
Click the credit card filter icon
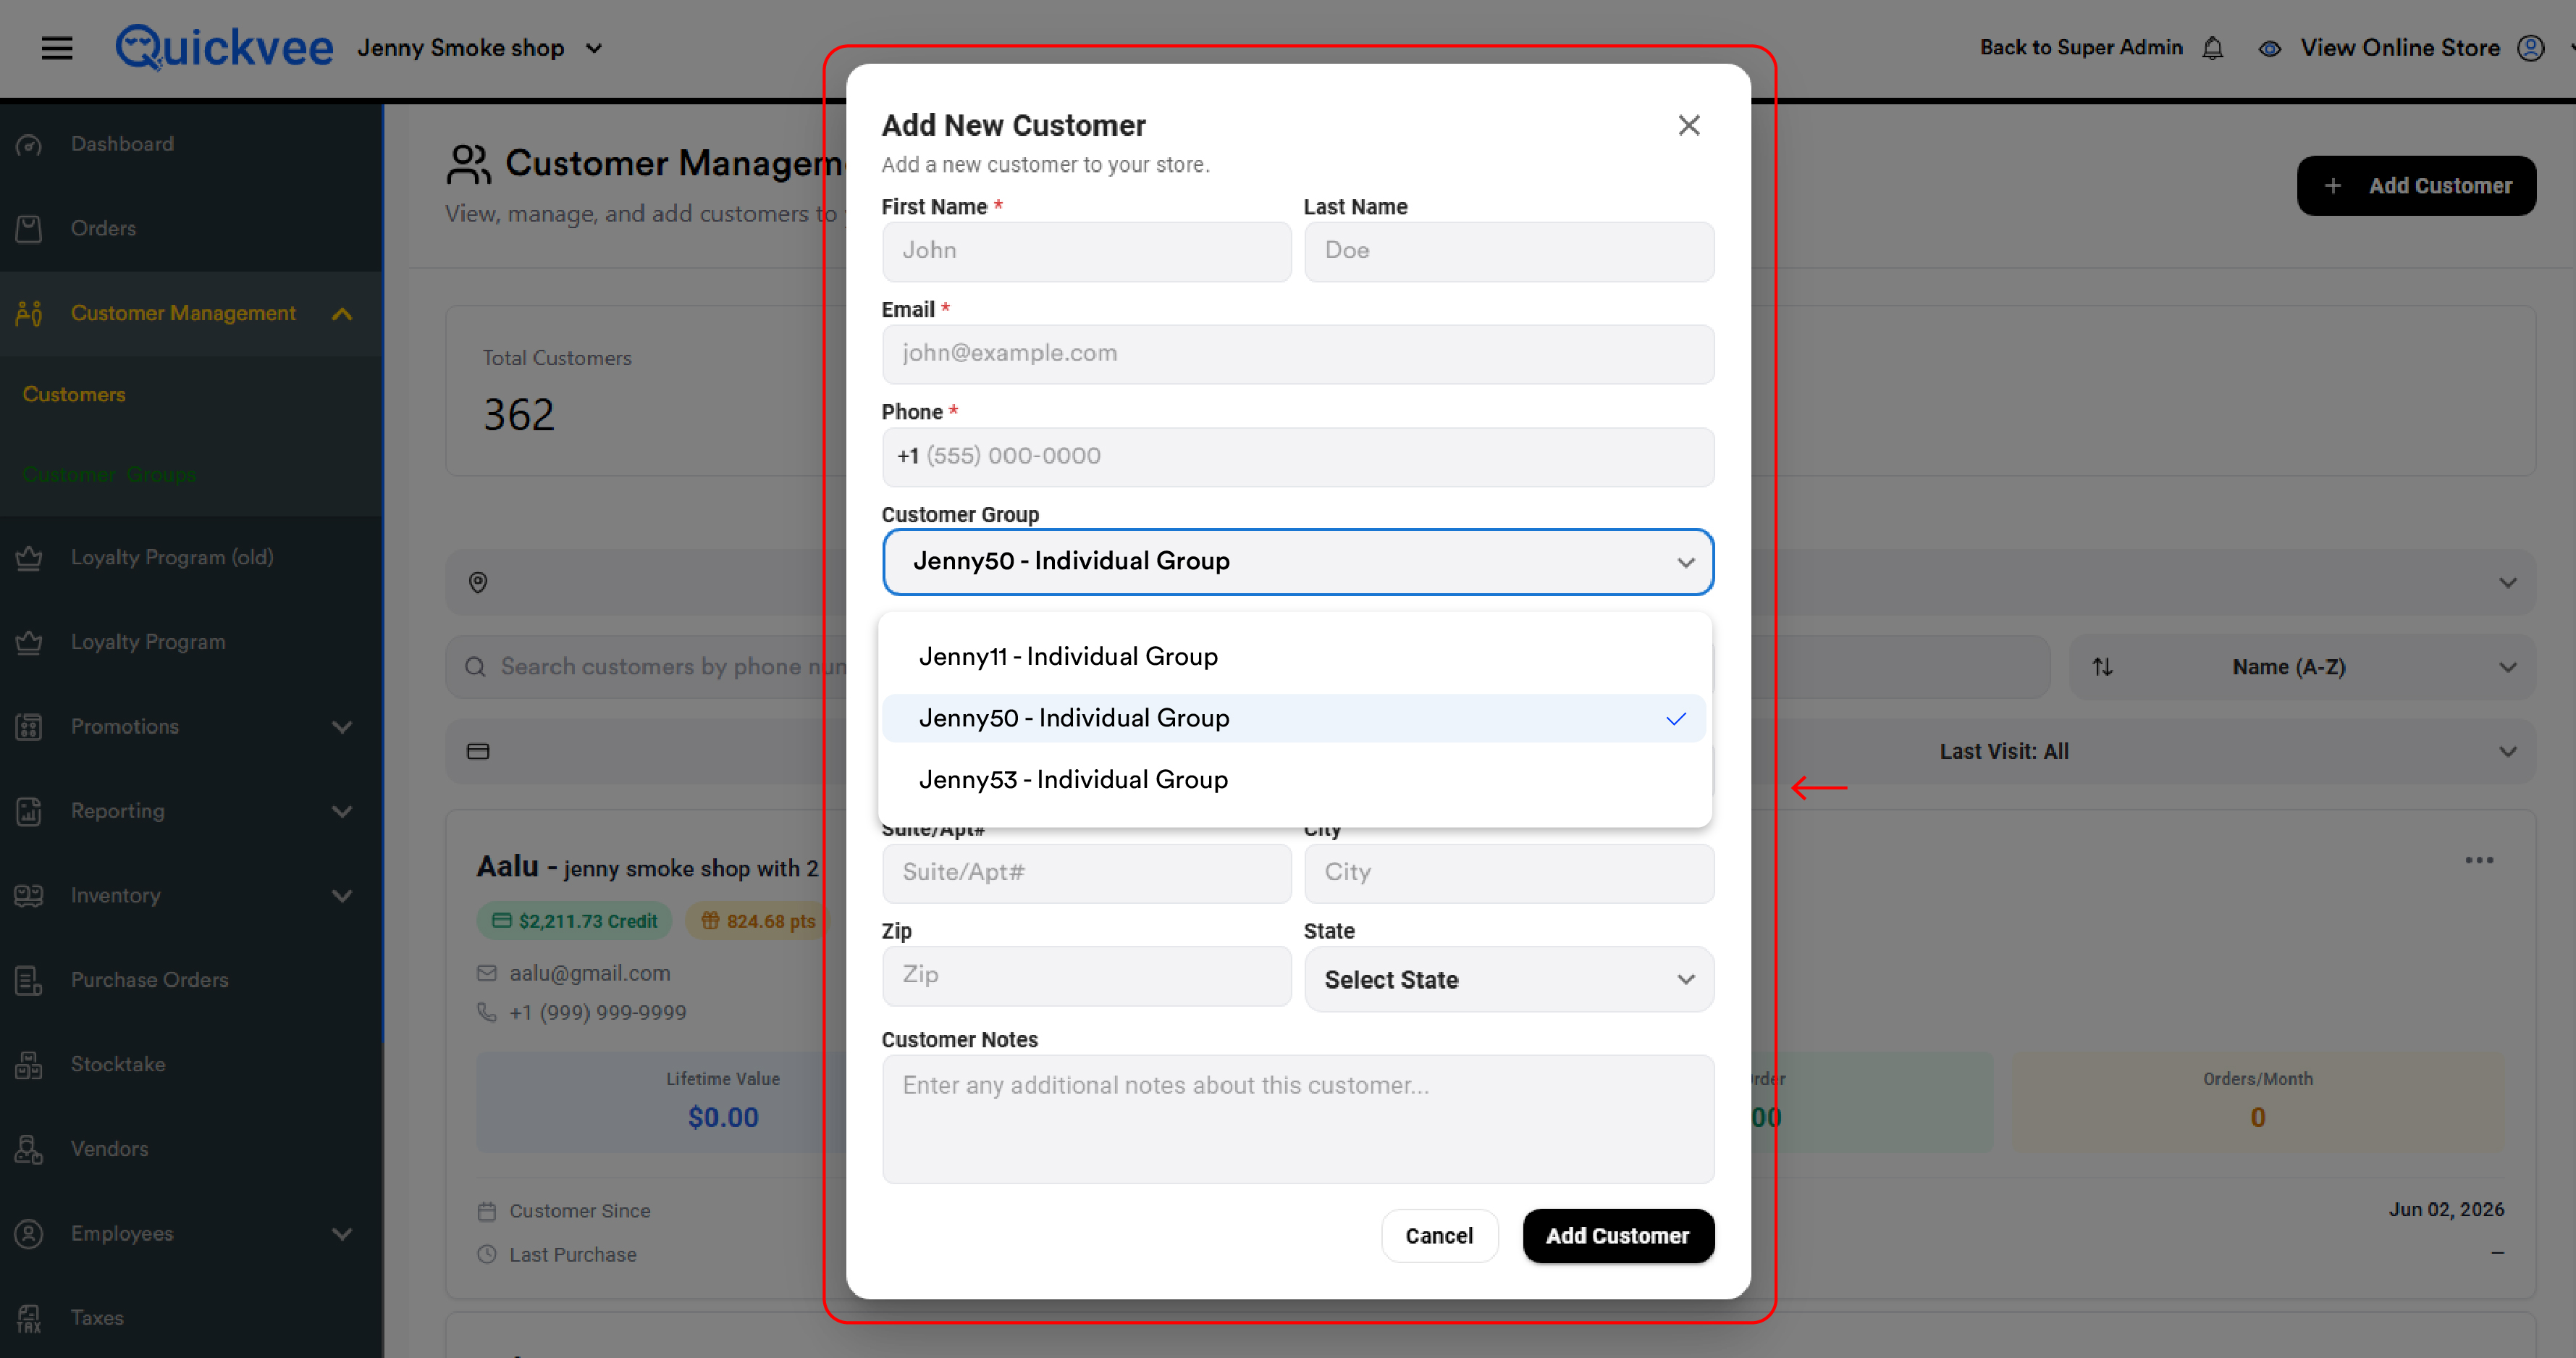click(478, 752)
